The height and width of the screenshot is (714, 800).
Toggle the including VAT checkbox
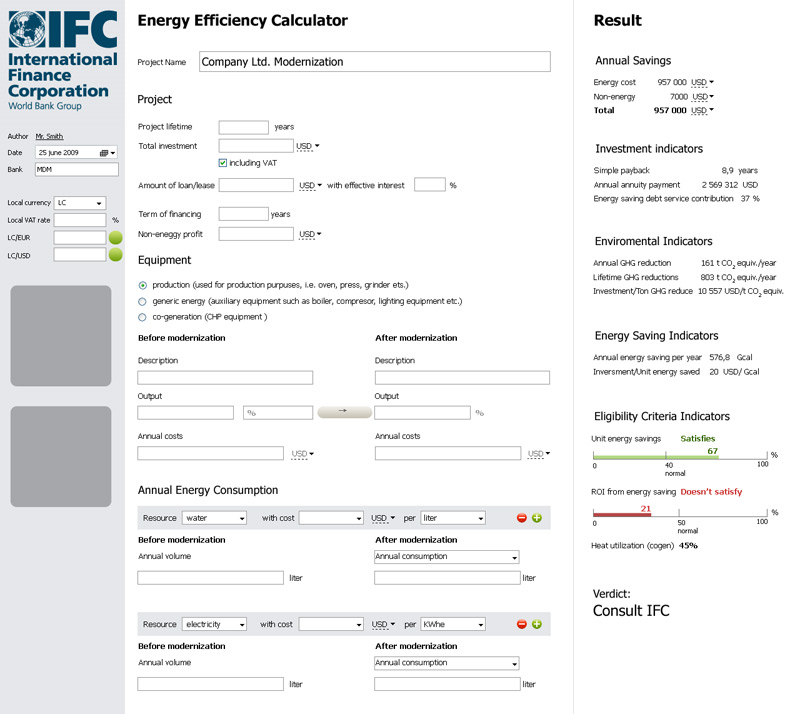click(223, 163)
